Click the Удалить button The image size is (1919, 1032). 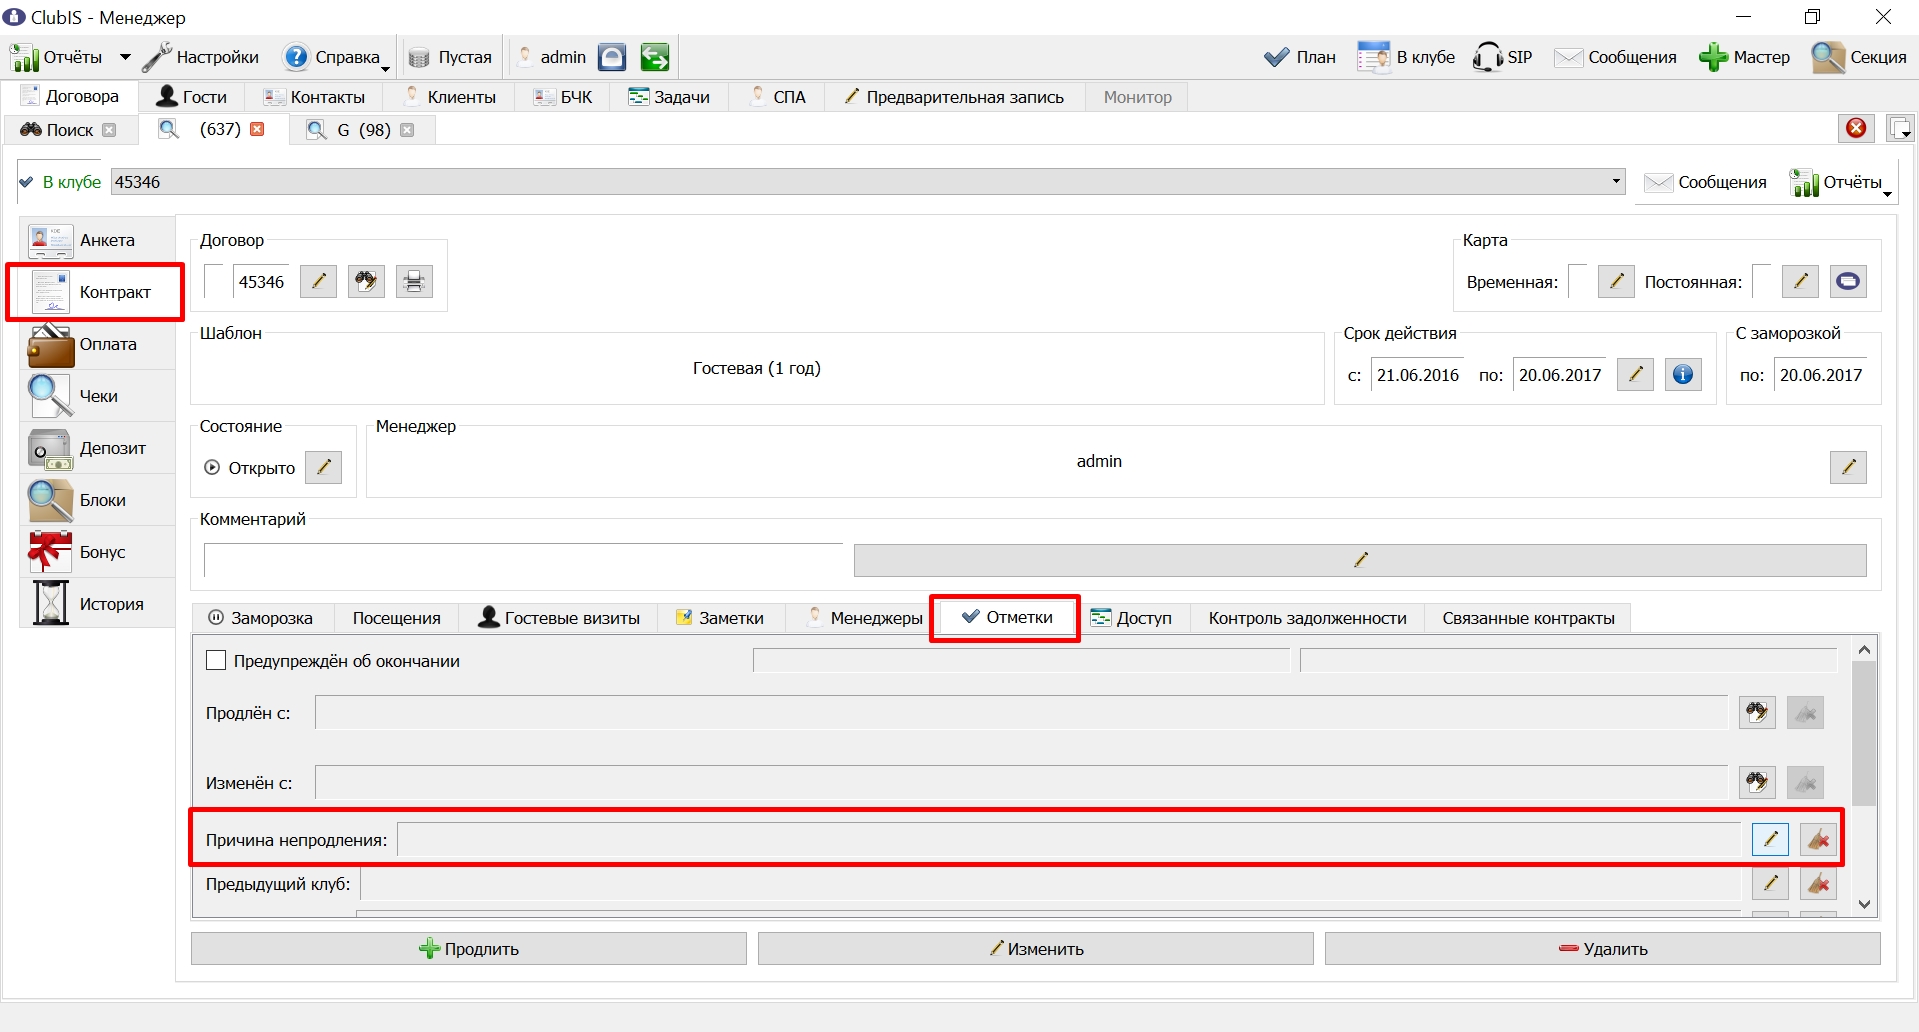coord(1603,949)
